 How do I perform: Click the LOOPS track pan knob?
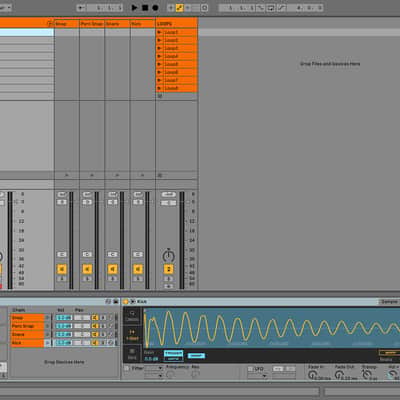(169, 256)
